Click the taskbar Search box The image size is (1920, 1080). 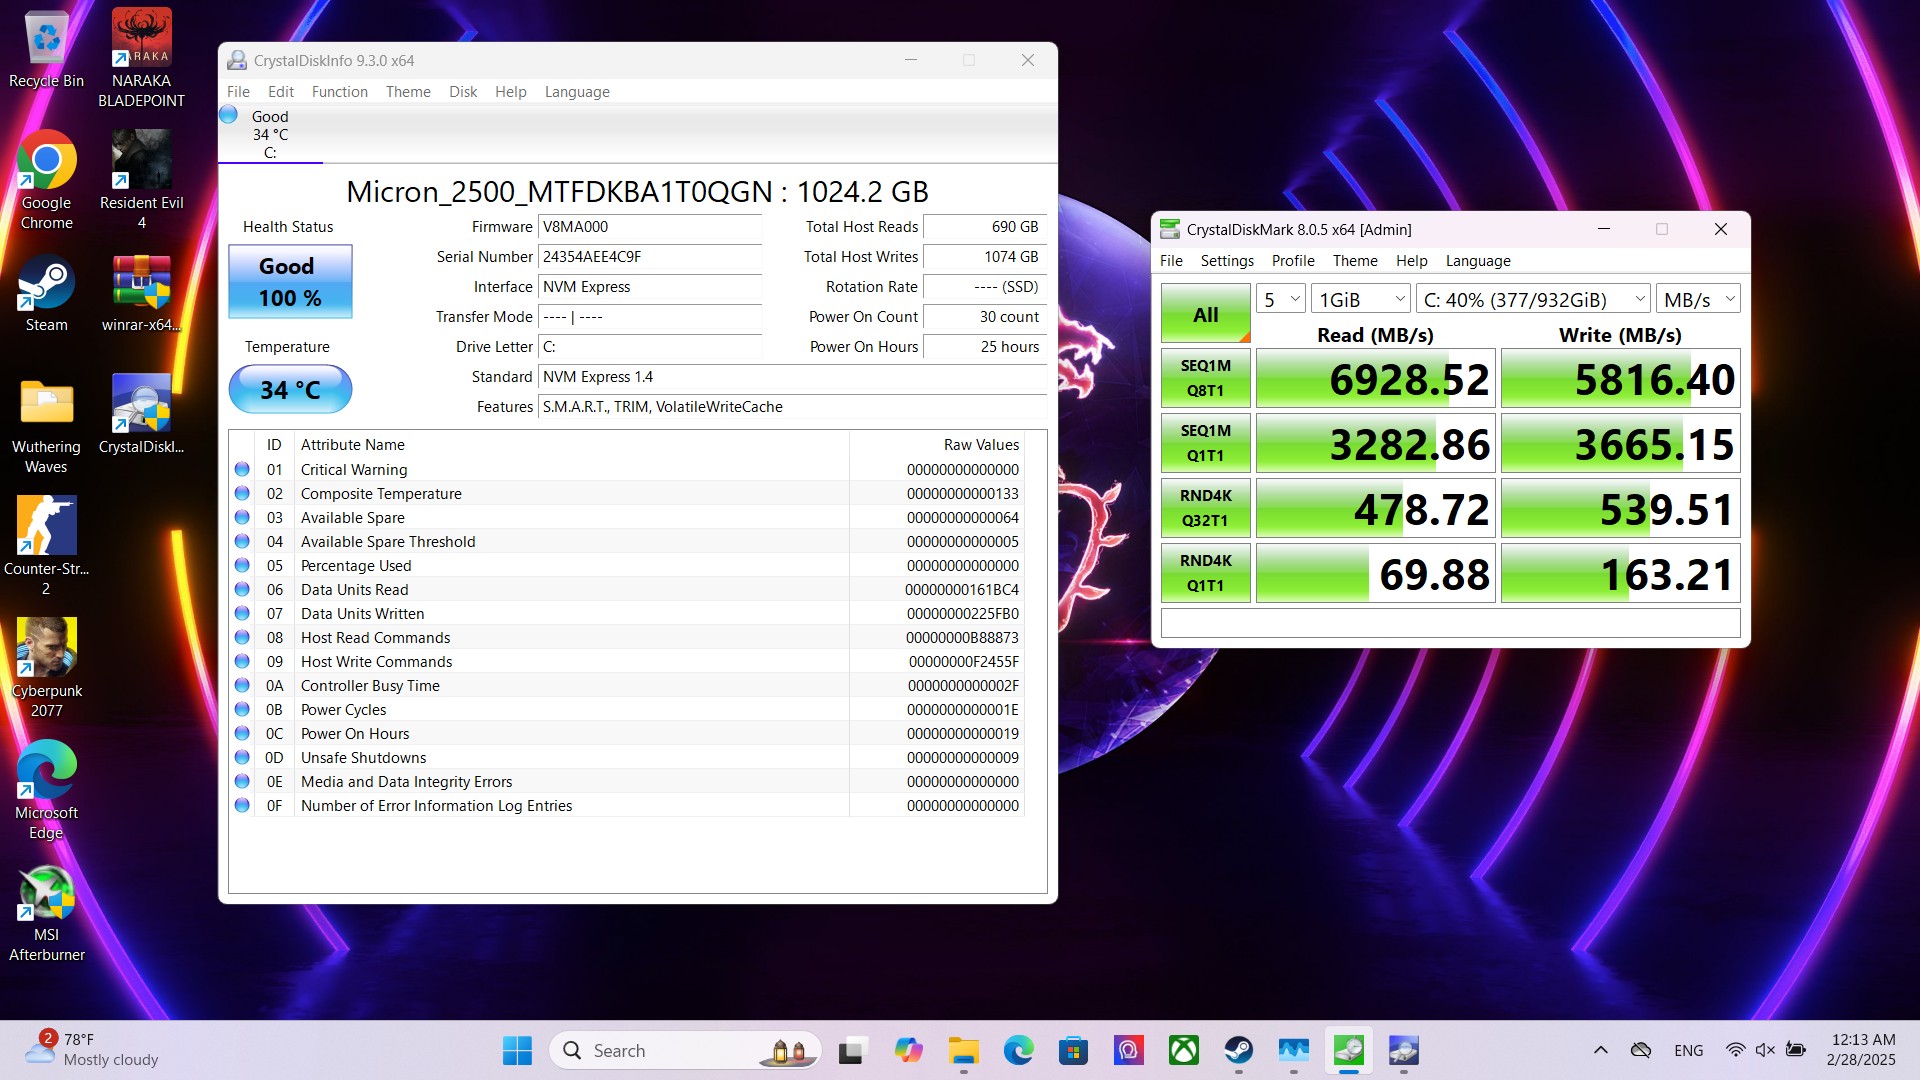(x=685, y=1051)
